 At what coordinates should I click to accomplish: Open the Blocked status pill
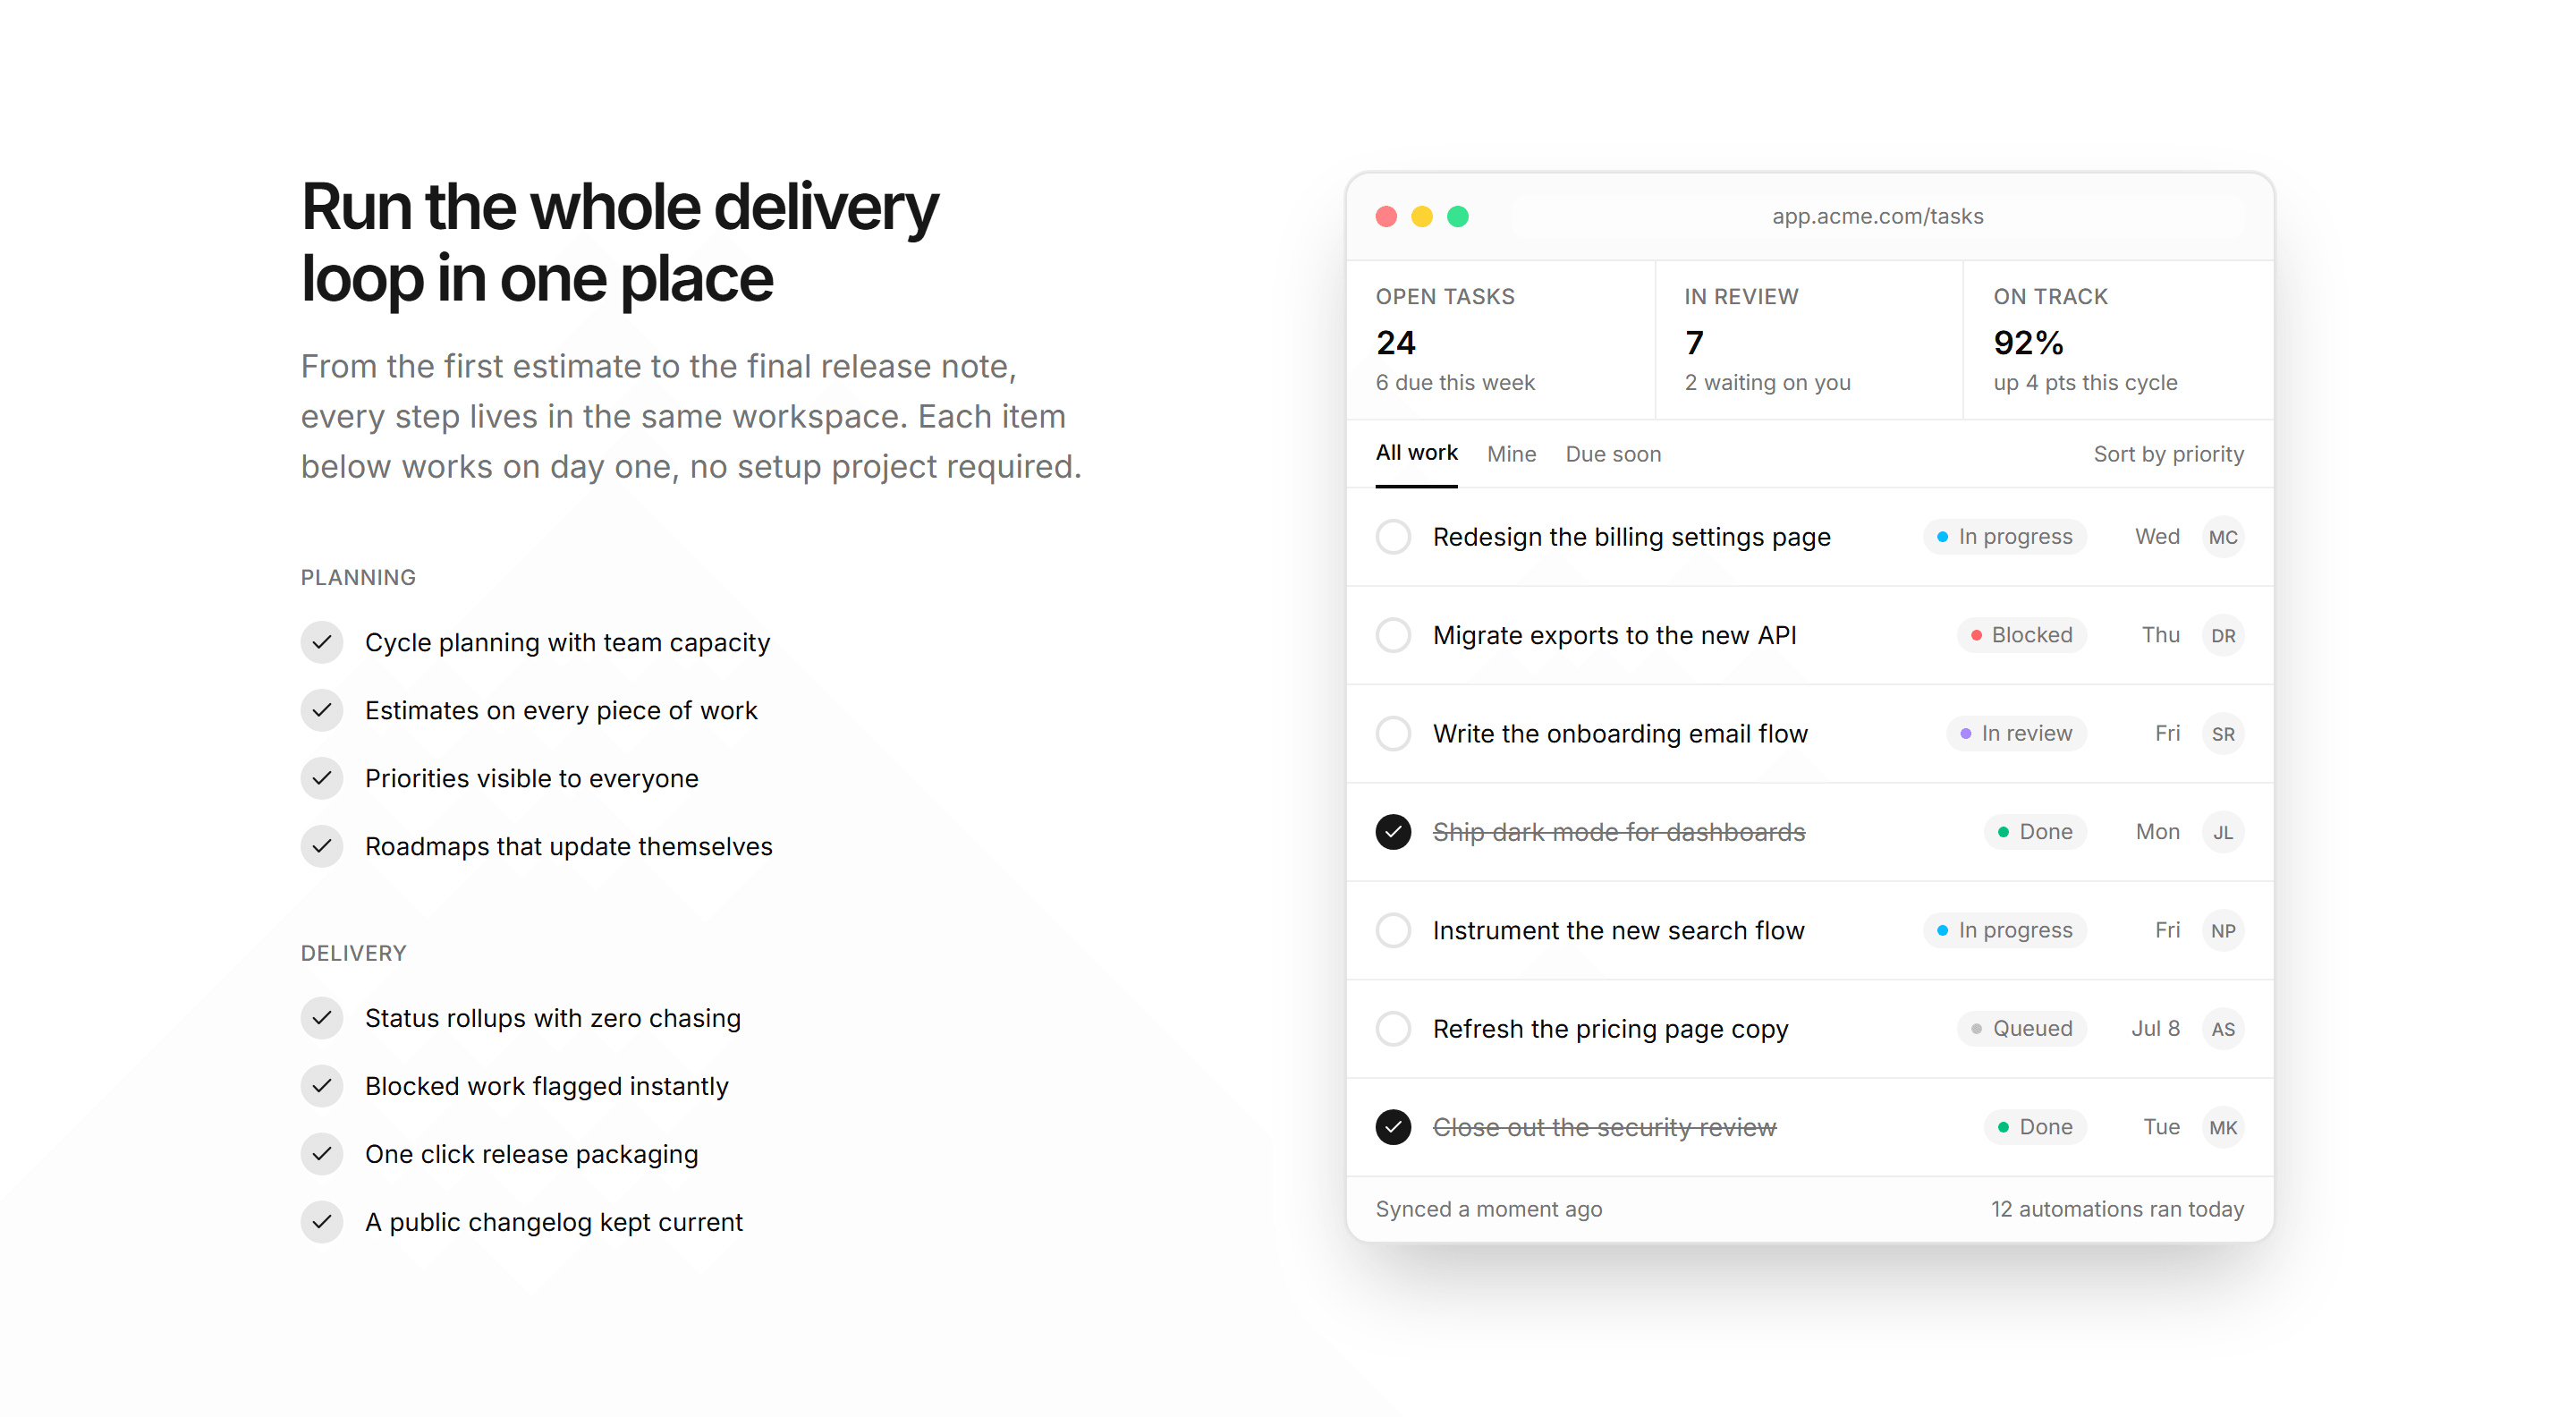[2021, 635]
